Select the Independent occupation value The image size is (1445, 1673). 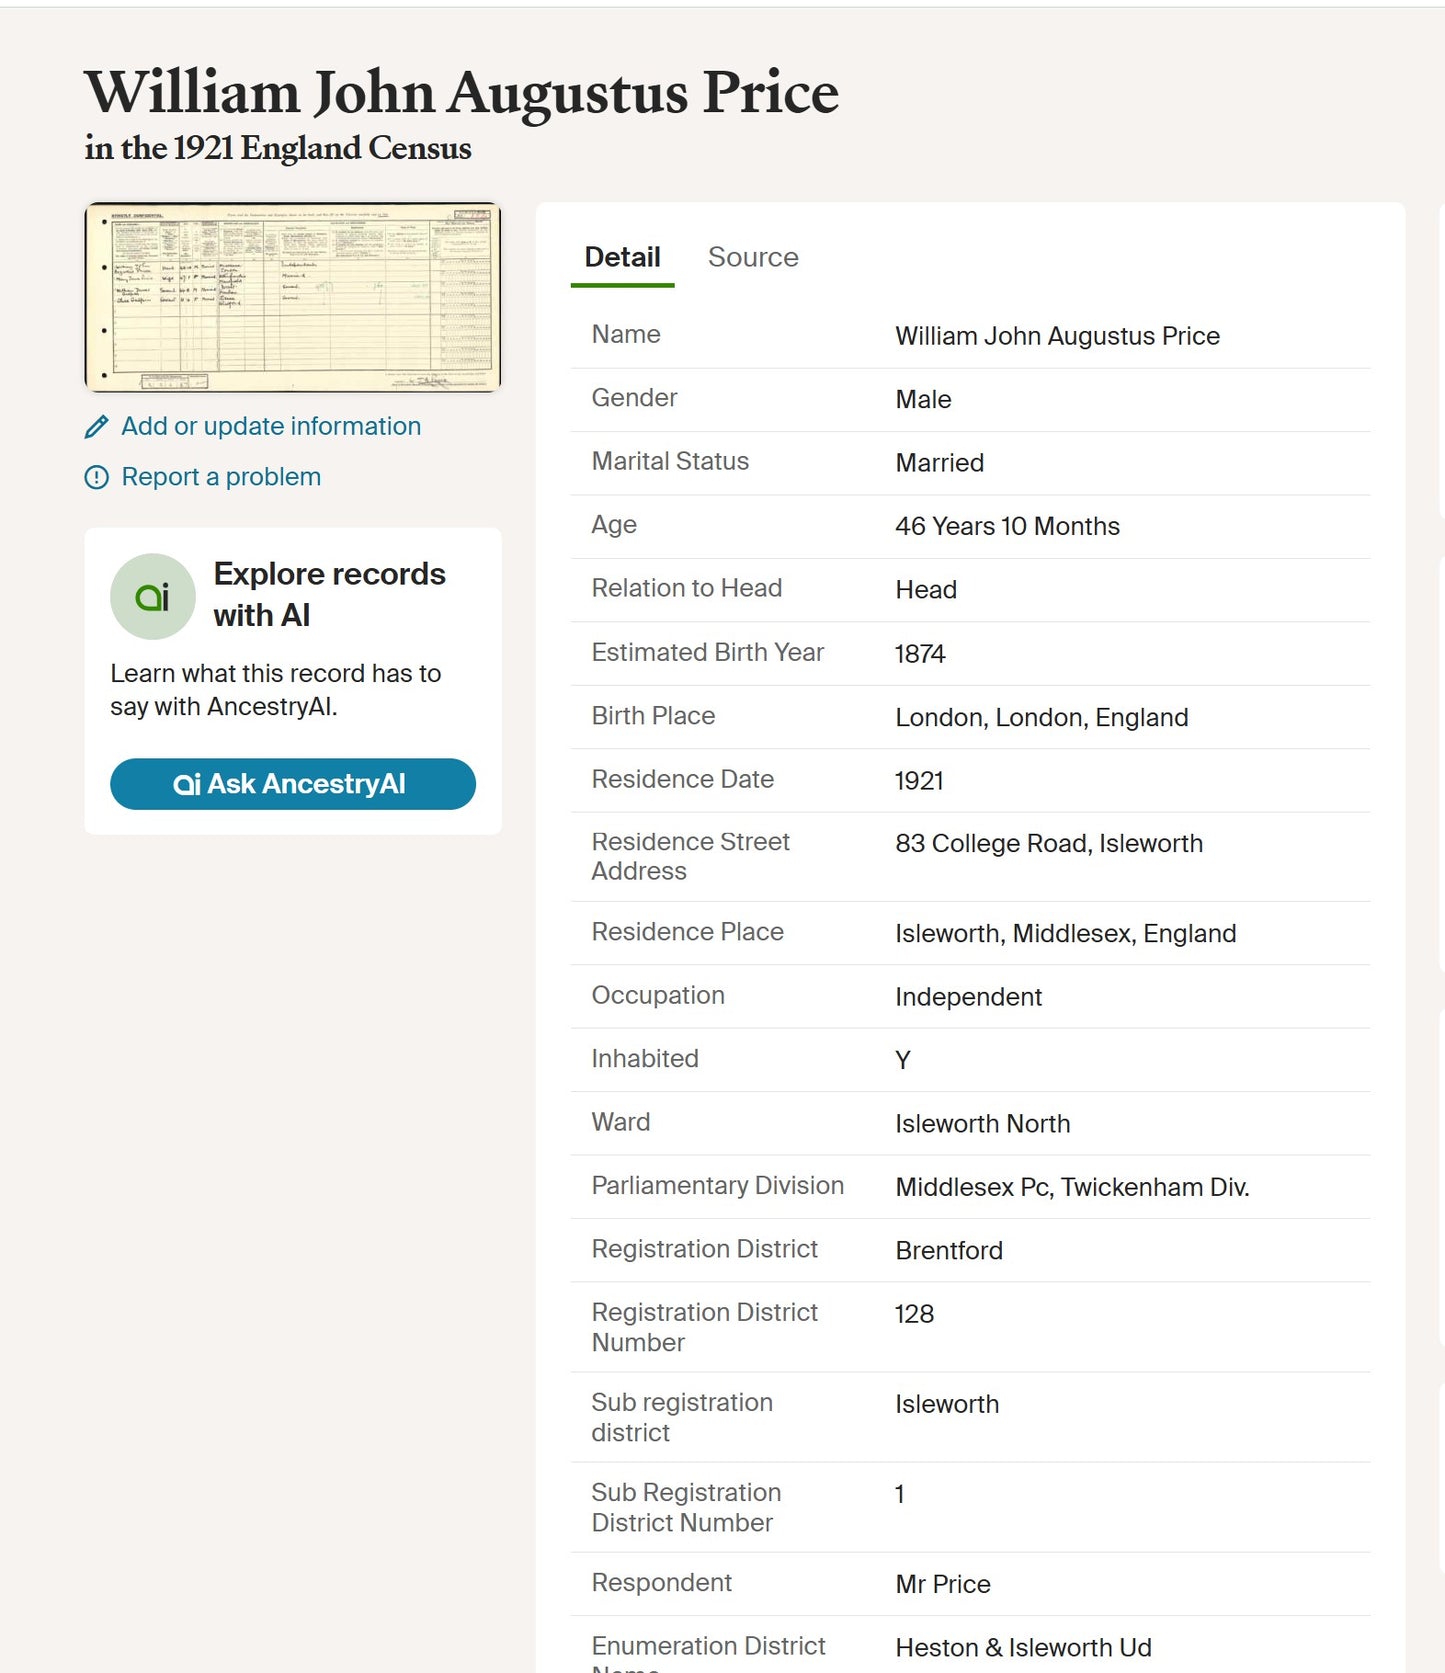[968, 997]
